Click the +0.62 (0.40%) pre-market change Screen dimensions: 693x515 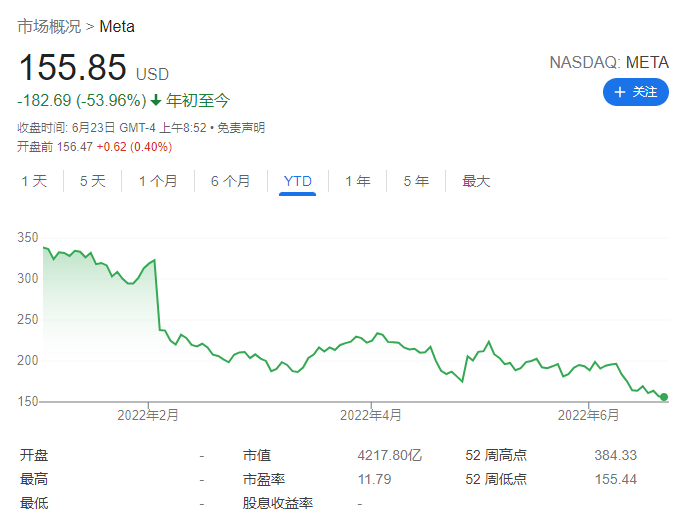[134, 147]
